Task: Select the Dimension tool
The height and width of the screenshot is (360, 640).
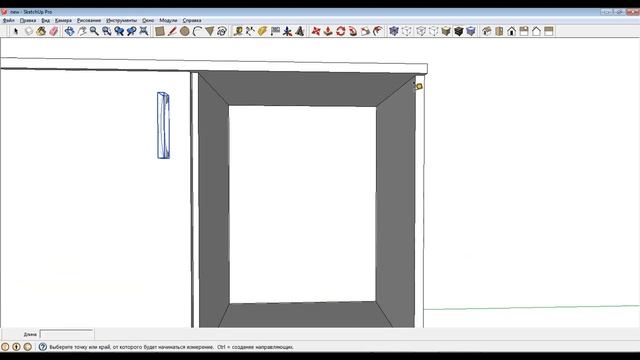Action: point(250,31)
